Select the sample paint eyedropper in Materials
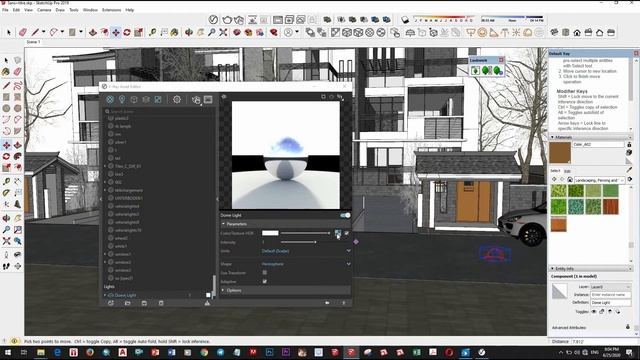This screenshot has height=360, width=640. pos(629,169)
